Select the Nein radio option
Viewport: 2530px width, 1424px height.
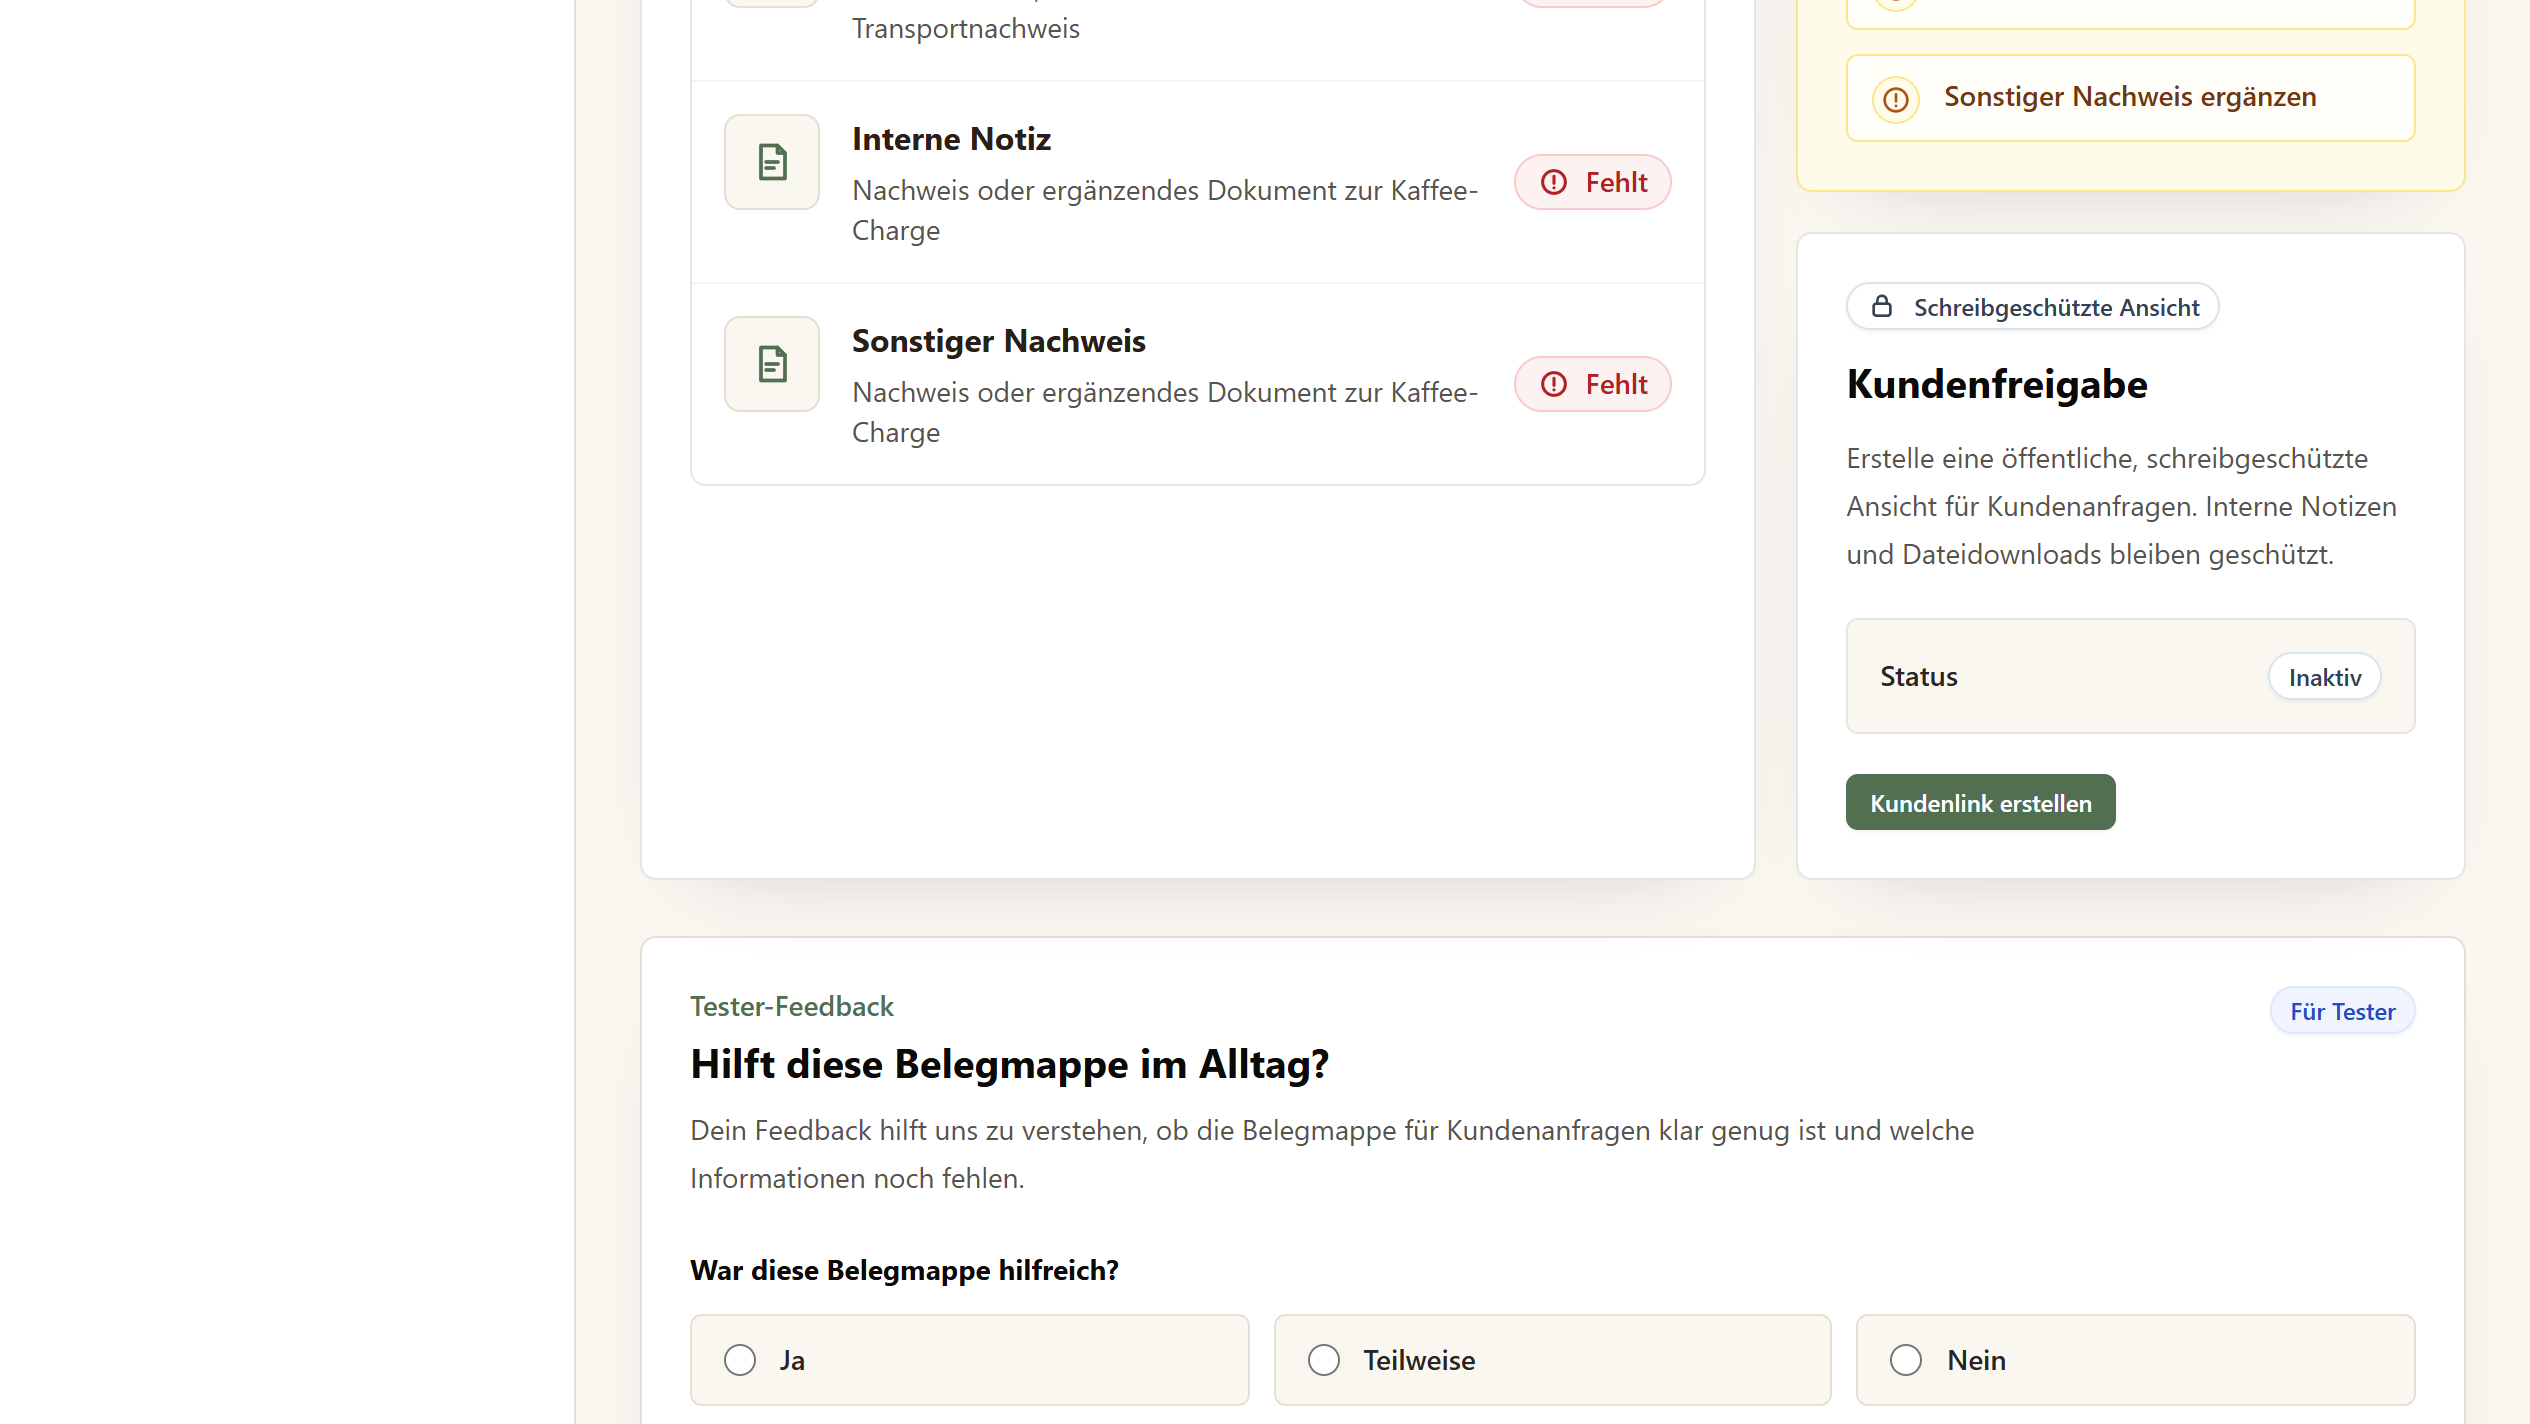pyautogui.click(x=1906, y=1360)
